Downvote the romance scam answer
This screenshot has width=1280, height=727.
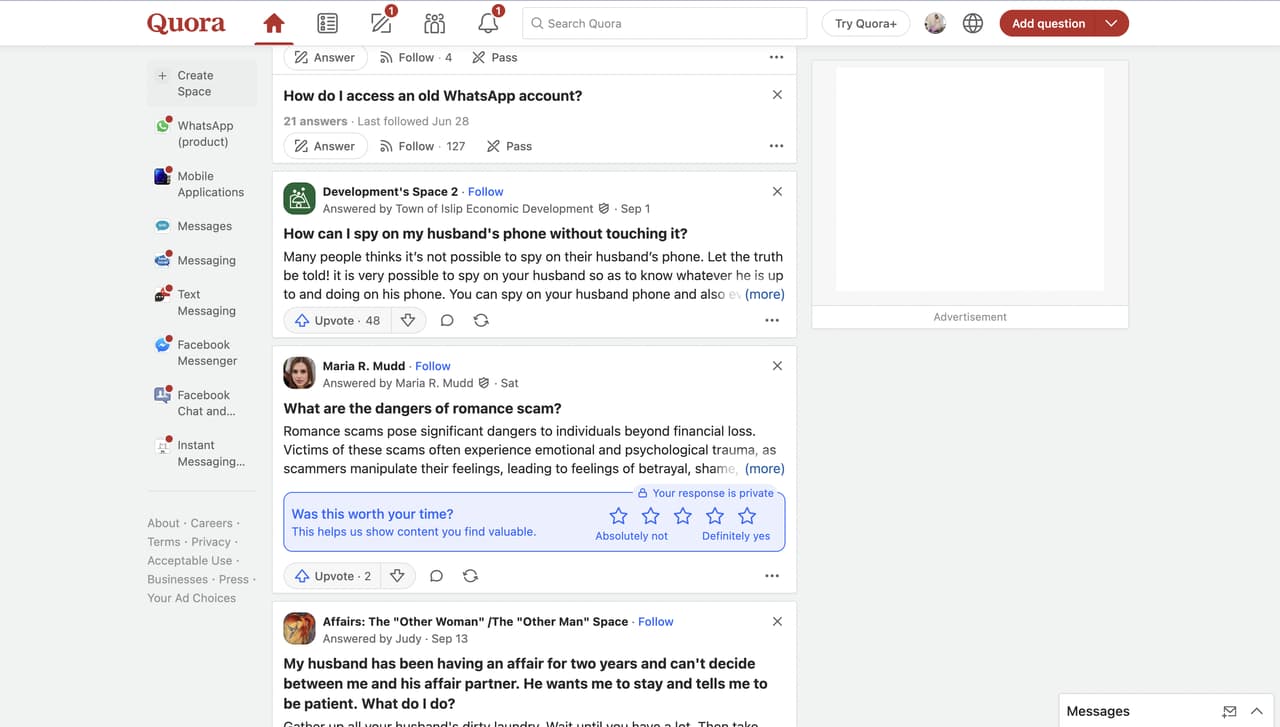pos(397,576)
